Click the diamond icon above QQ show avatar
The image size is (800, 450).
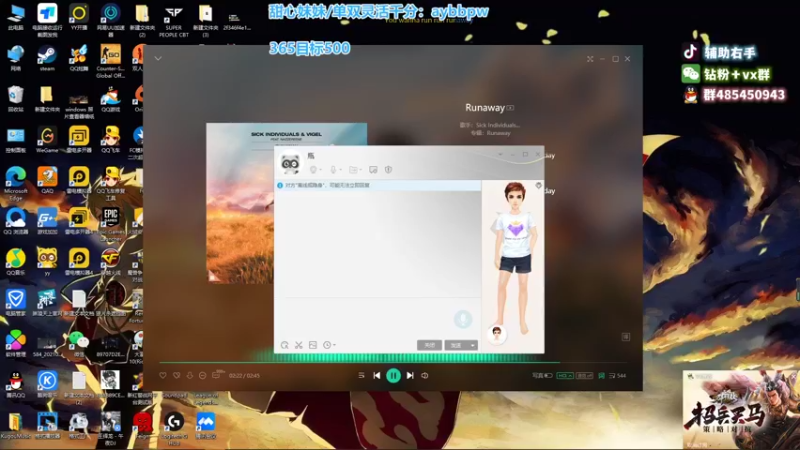(x=538, y=185)
